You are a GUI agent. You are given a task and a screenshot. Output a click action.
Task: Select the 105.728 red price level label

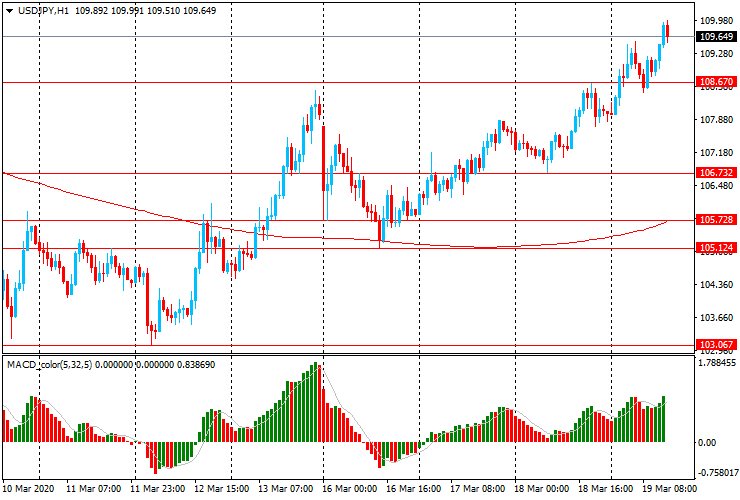tap(716, 220)
